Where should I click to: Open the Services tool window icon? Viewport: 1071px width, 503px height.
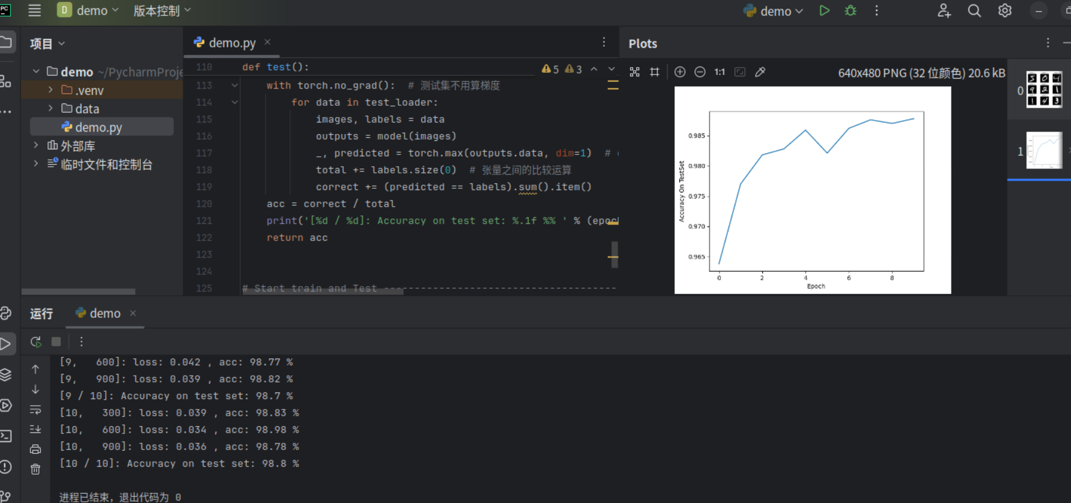coord(5,405)
